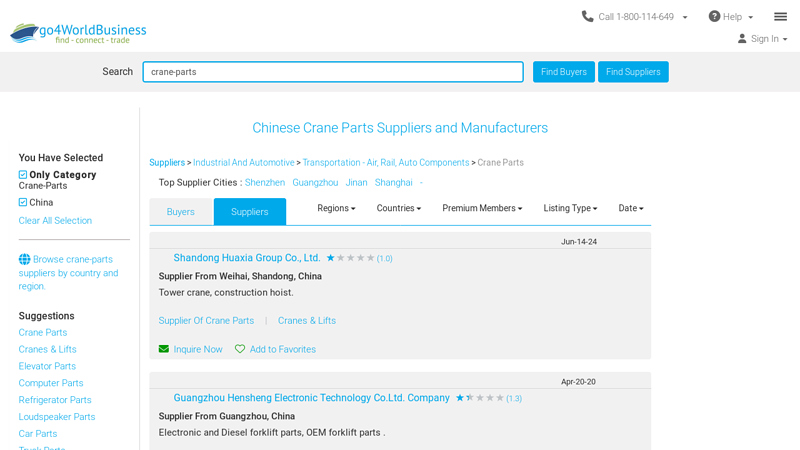Click Industrial And Automotive breadcrumb

243,162
